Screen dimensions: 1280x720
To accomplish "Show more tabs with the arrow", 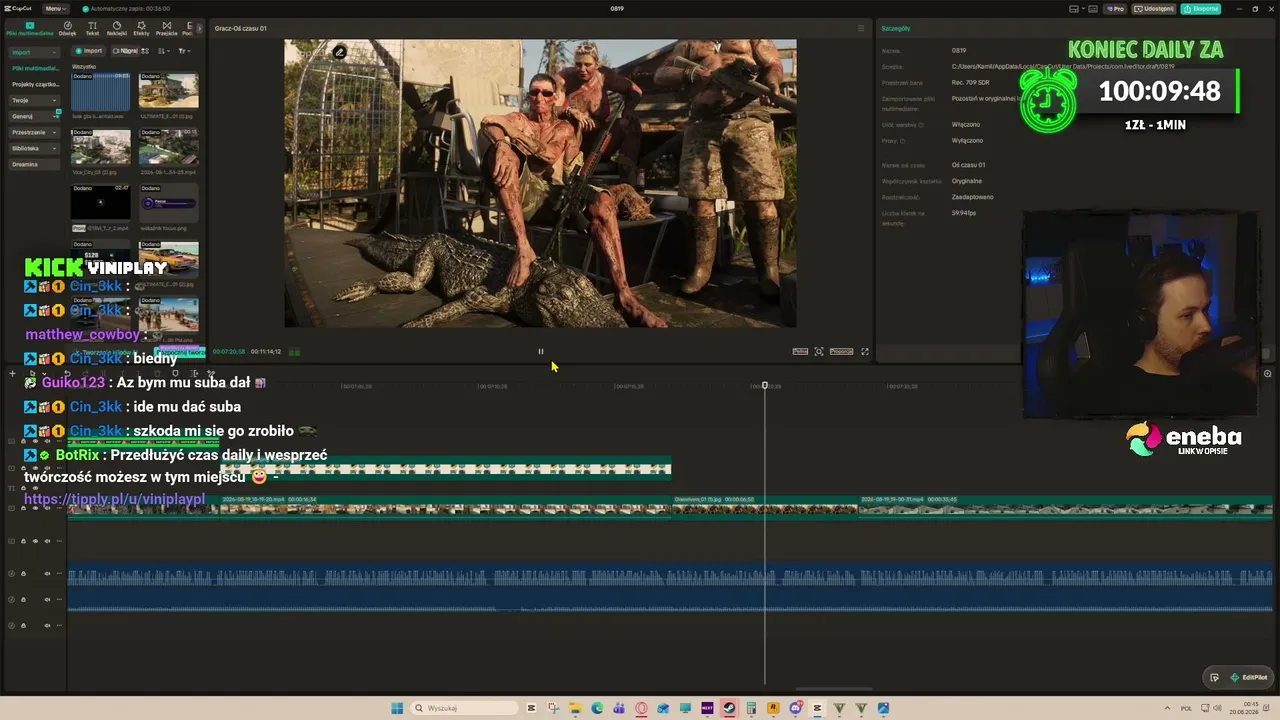I will pos(197,28).
